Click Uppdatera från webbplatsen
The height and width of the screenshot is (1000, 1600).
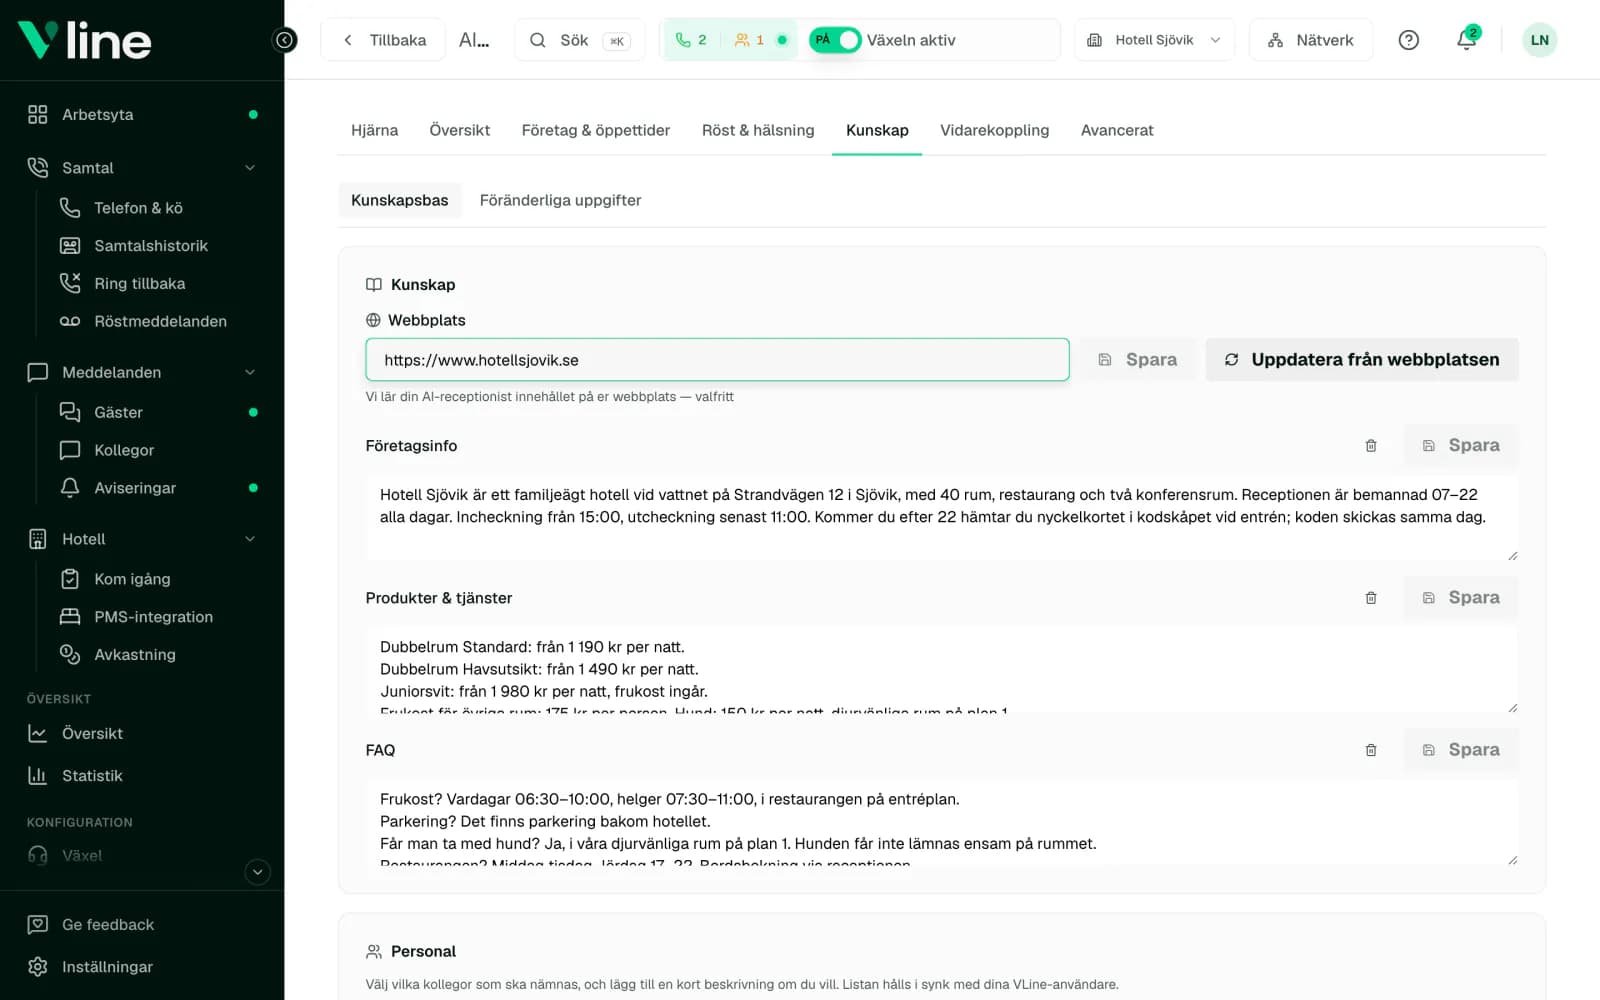[1362, 360]
